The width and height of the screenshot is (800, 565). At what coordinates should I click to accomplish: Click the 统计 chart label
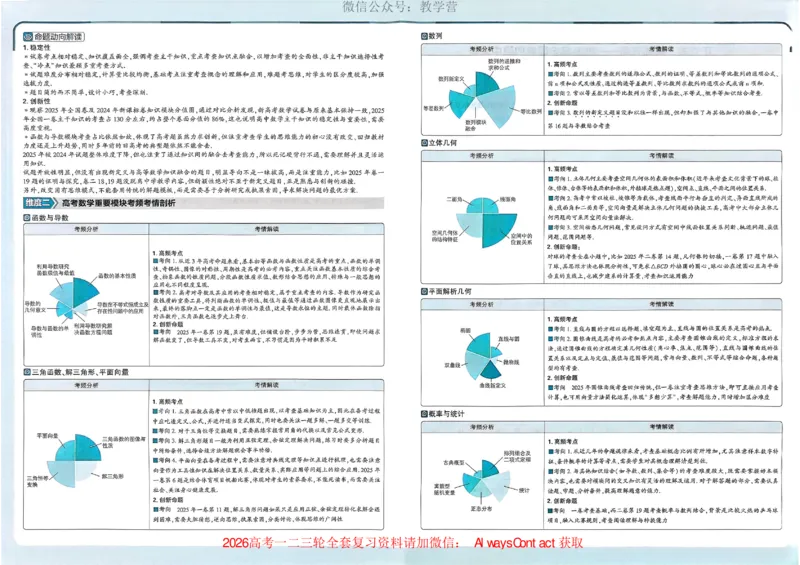pos(524,490)
